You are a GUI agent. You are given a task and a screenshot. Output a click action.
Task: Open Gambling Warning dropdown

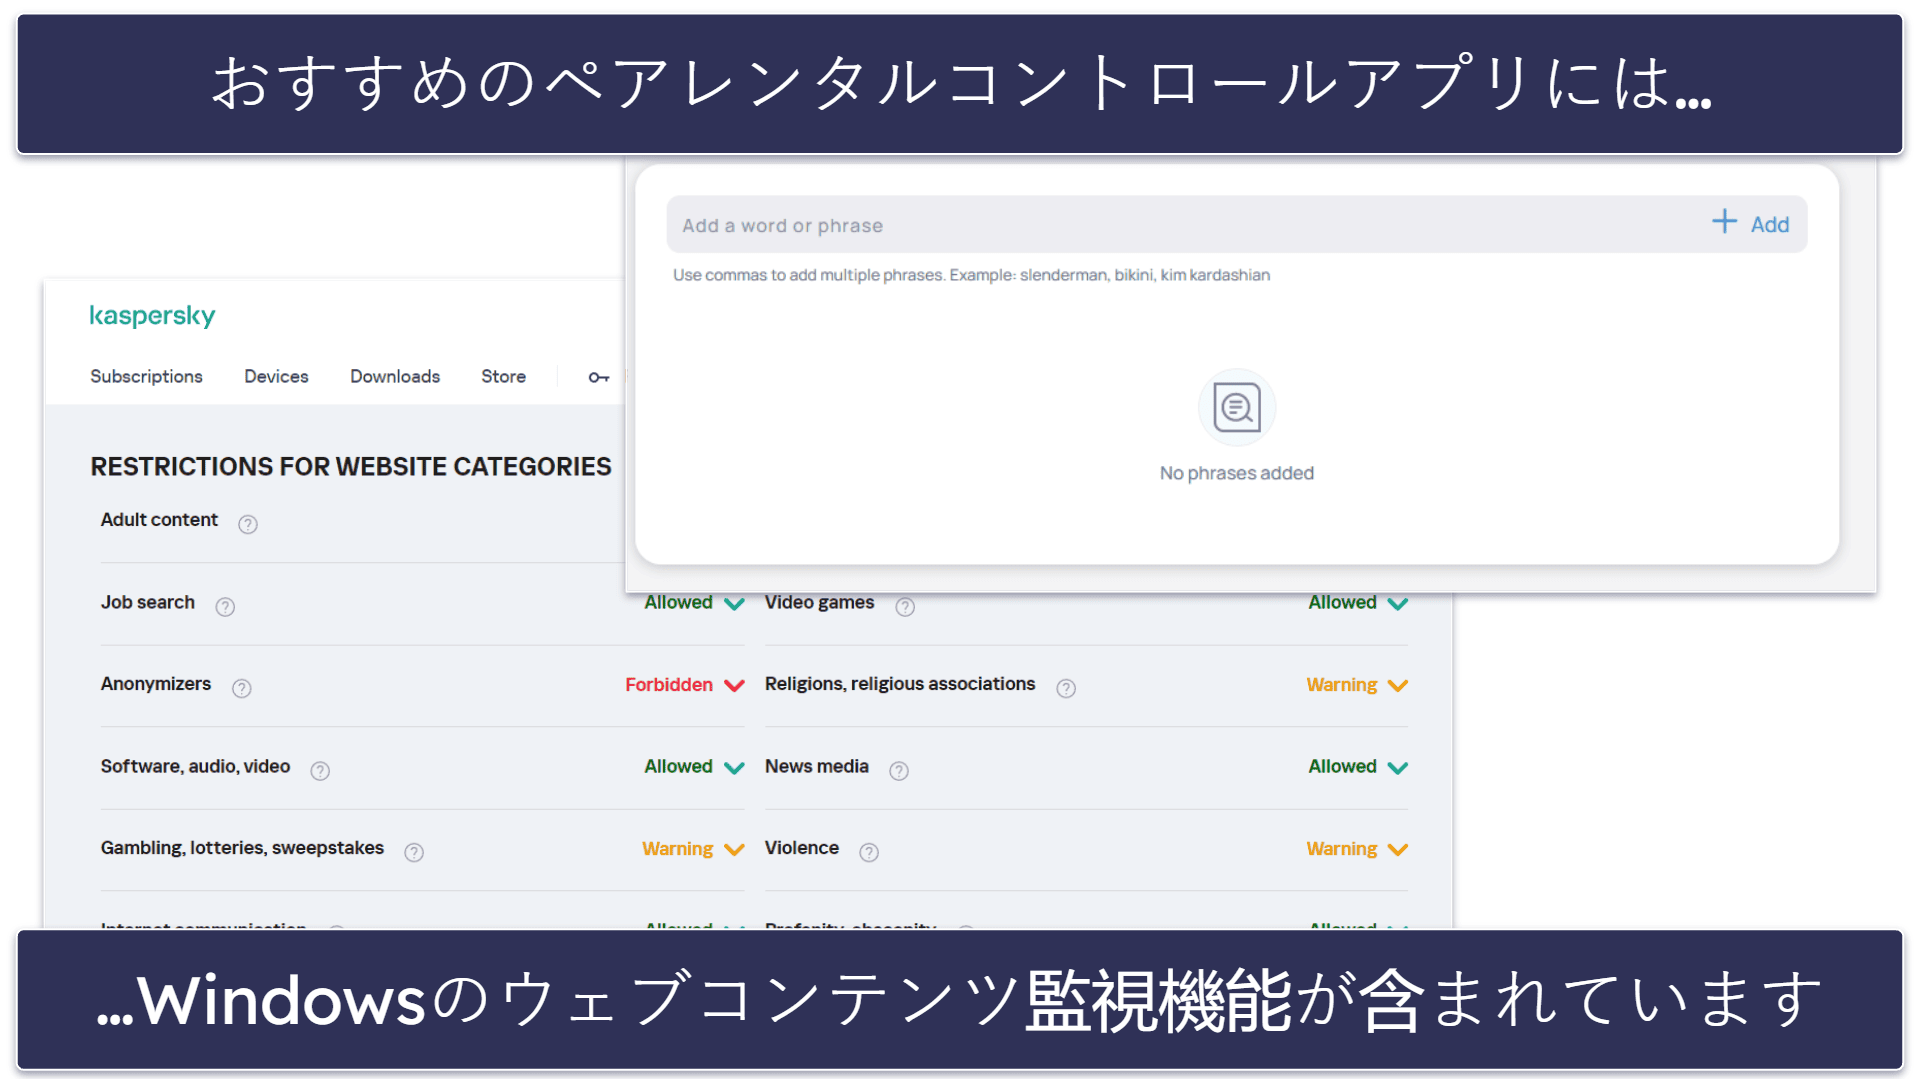click(x=693, y=849)
